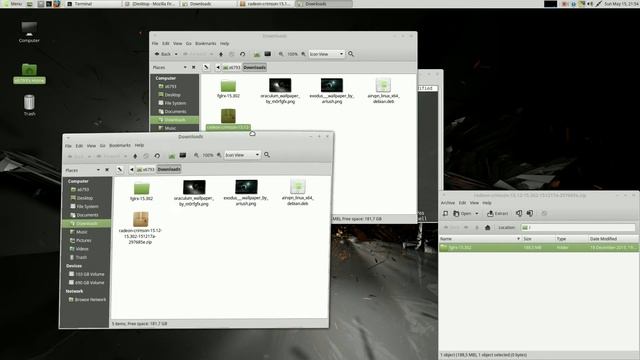Toggle location edit pencil in front Downloads window
Screen dimensions: 640x360
coord(120,169)
